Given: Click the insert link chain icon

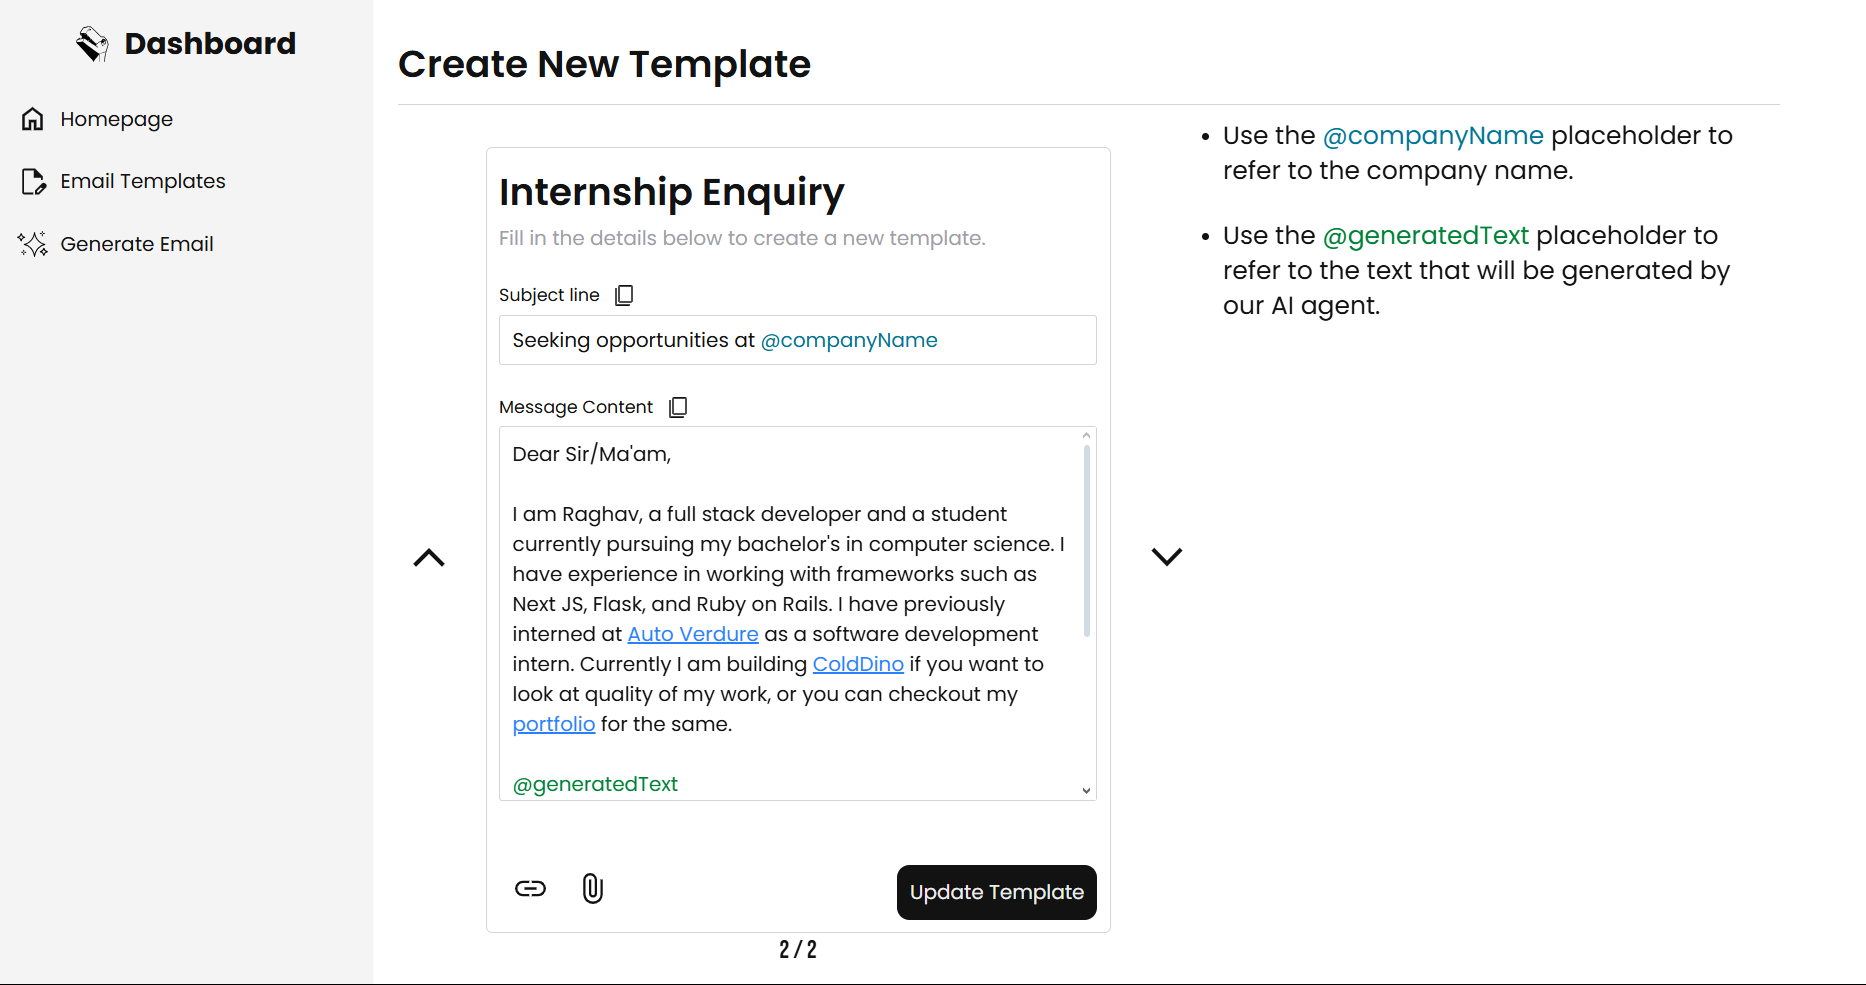Looking at the screenshot, I should coord(530,888).
